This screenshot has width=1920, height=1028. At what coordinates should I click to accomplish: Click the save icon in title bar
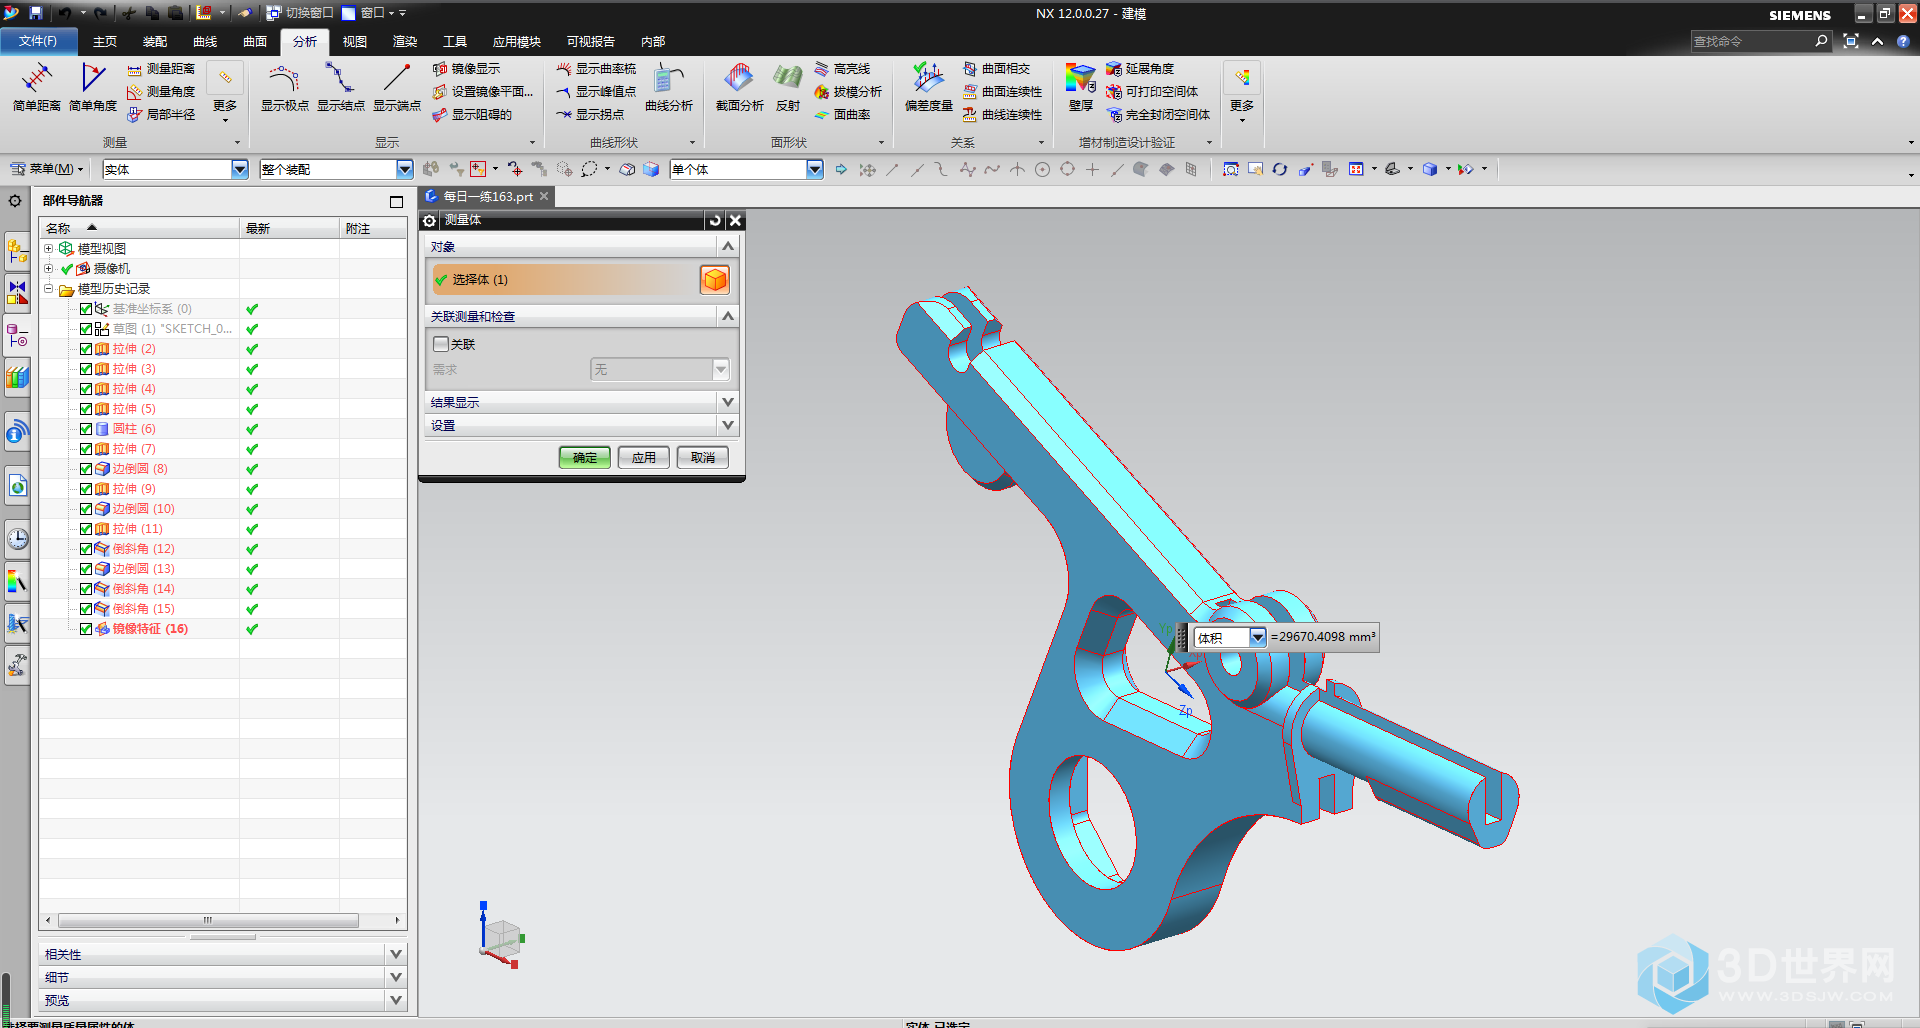point(36,13)
